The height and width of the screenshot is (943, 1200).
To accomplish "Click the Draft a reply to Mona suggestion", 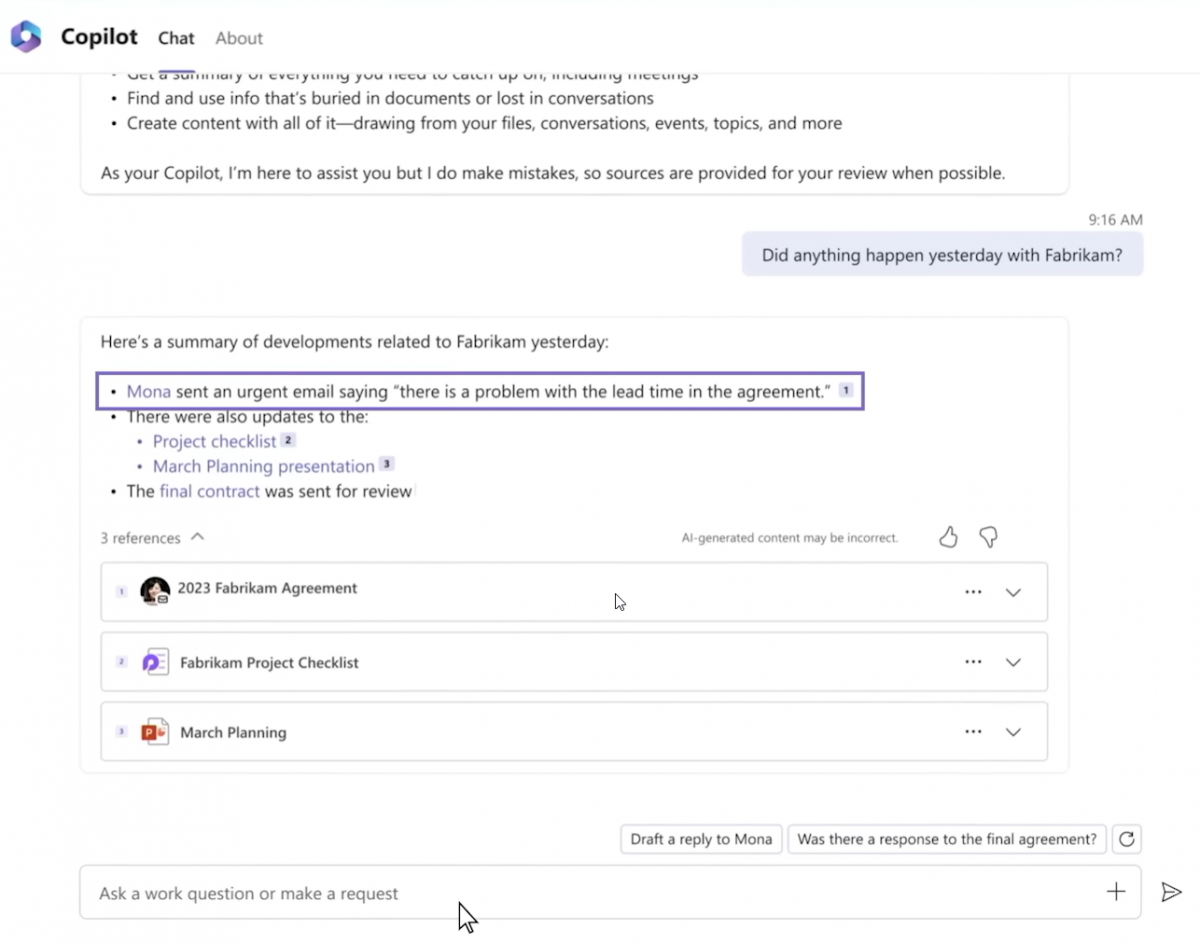I will coord(700,839).
